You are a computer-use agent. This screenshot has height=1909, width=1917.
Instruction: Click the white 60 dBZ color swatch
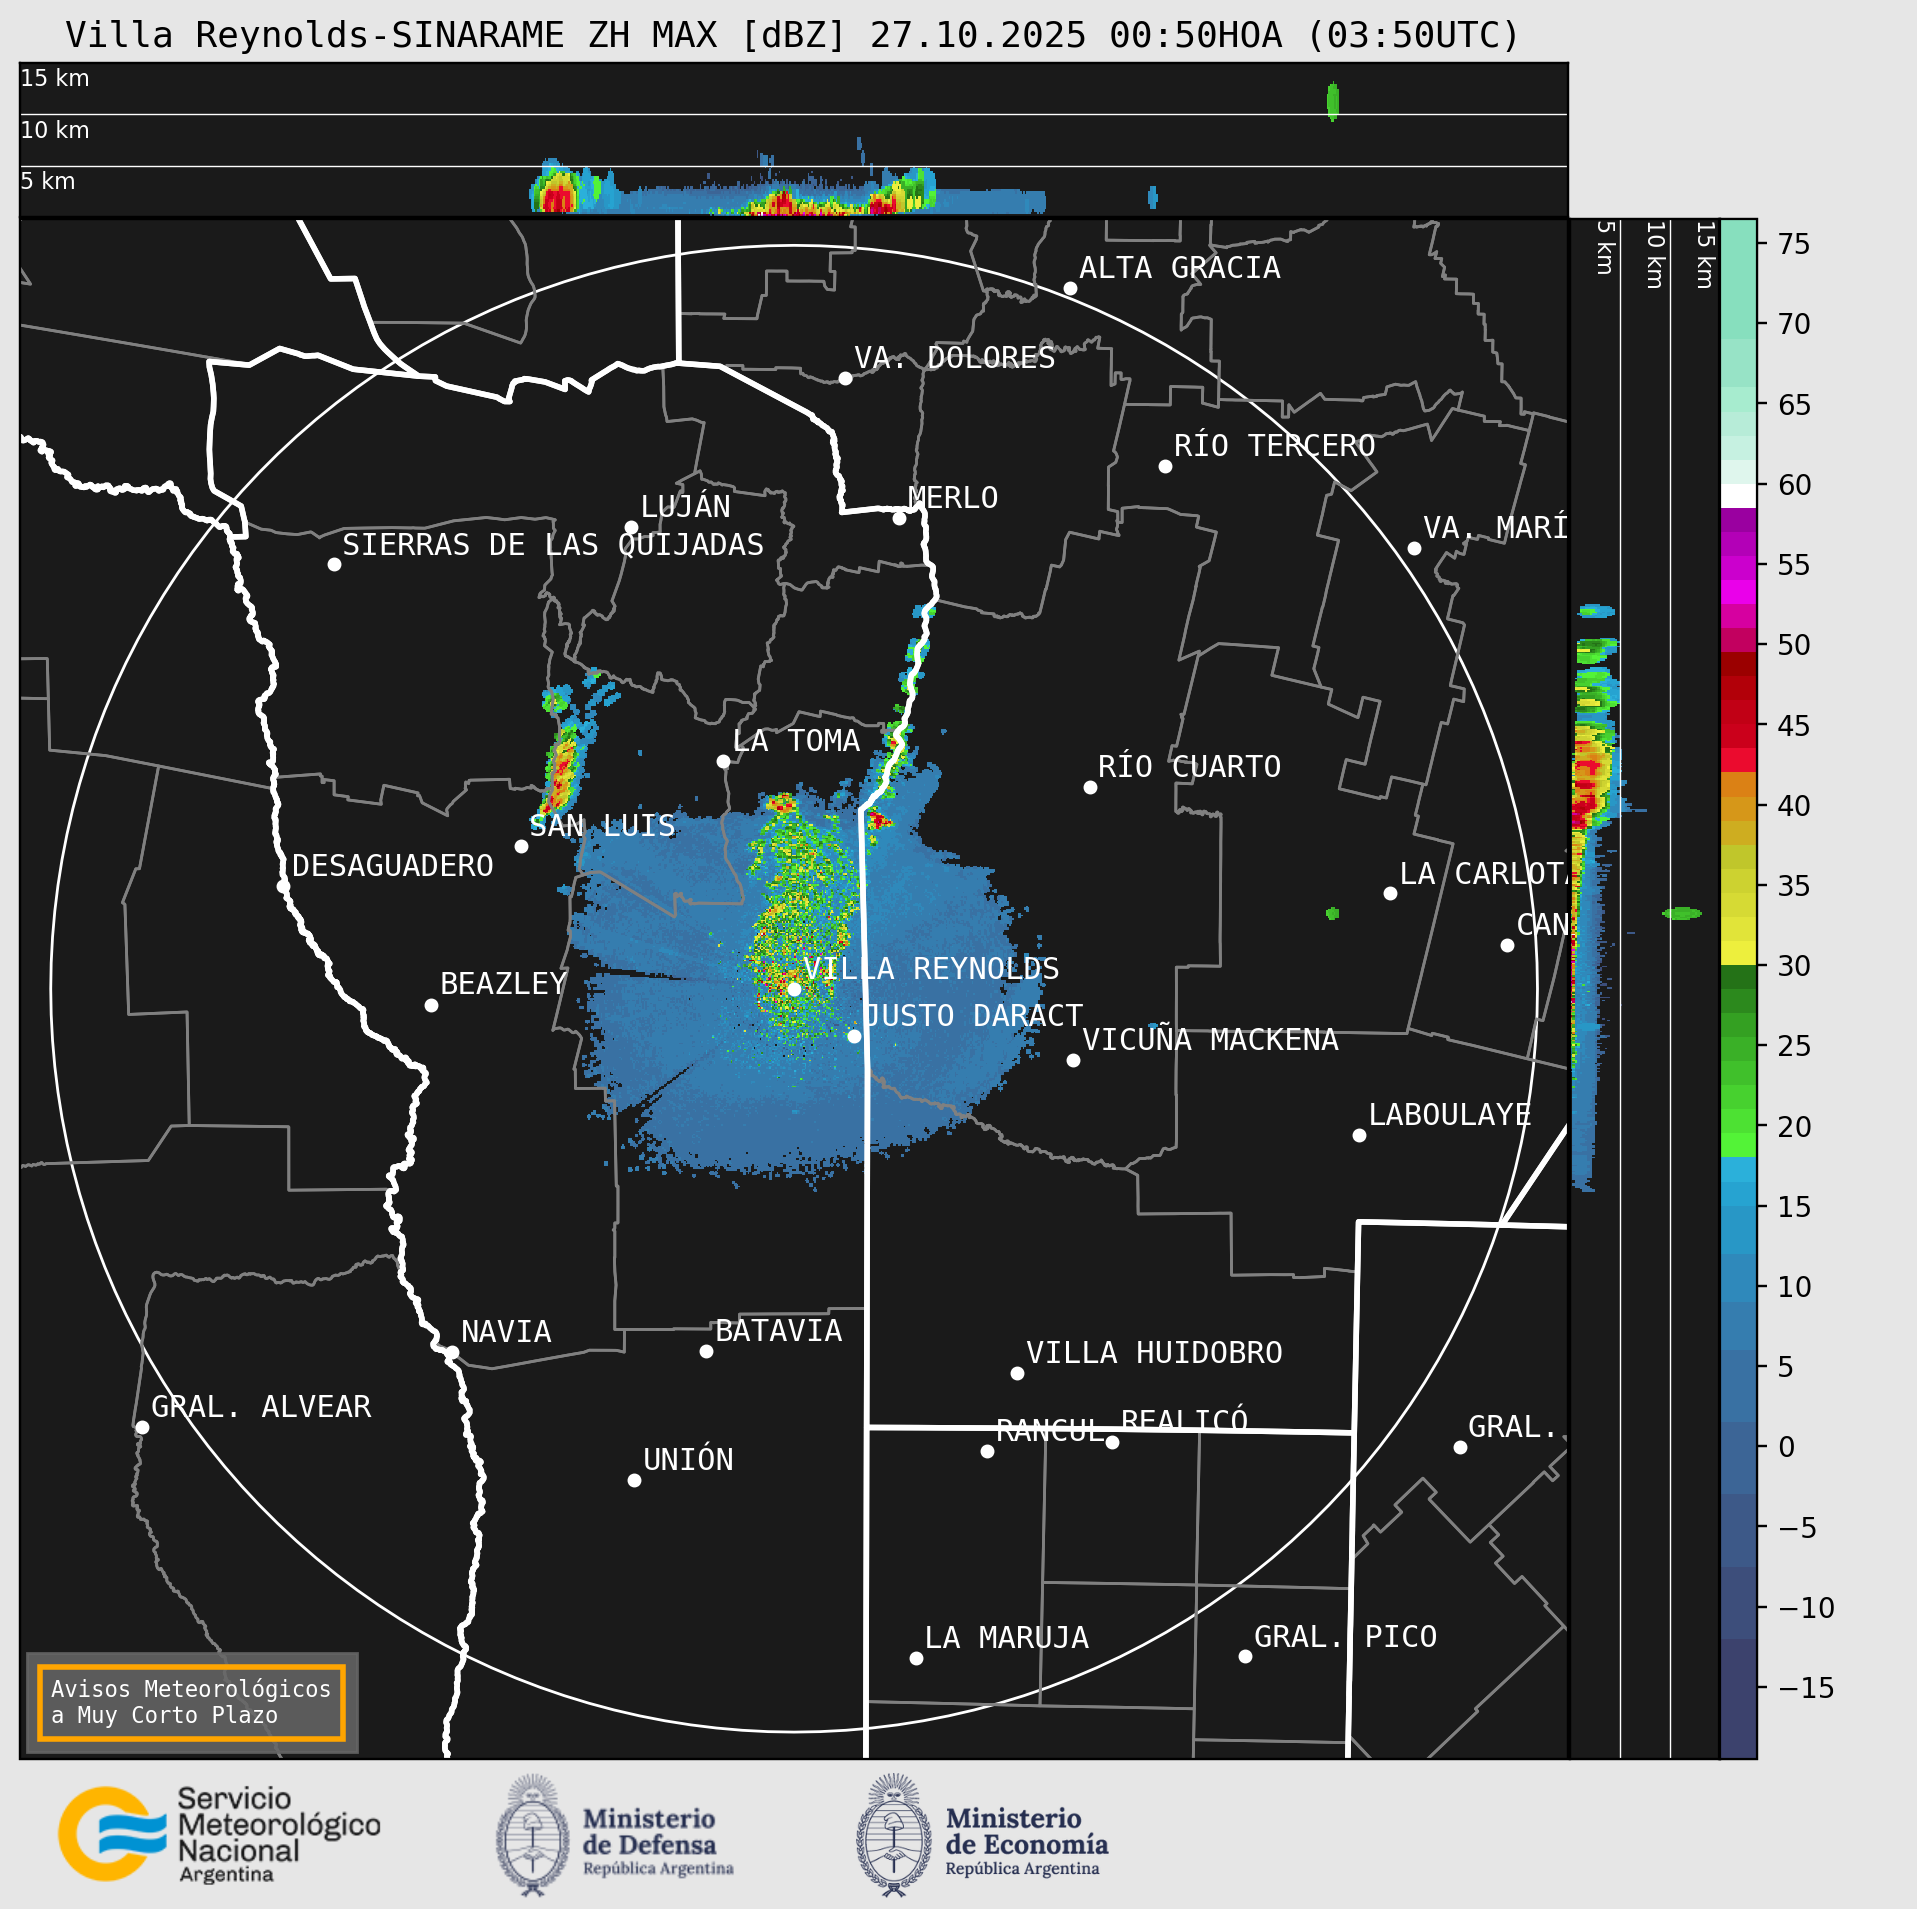pos(1738,496)
